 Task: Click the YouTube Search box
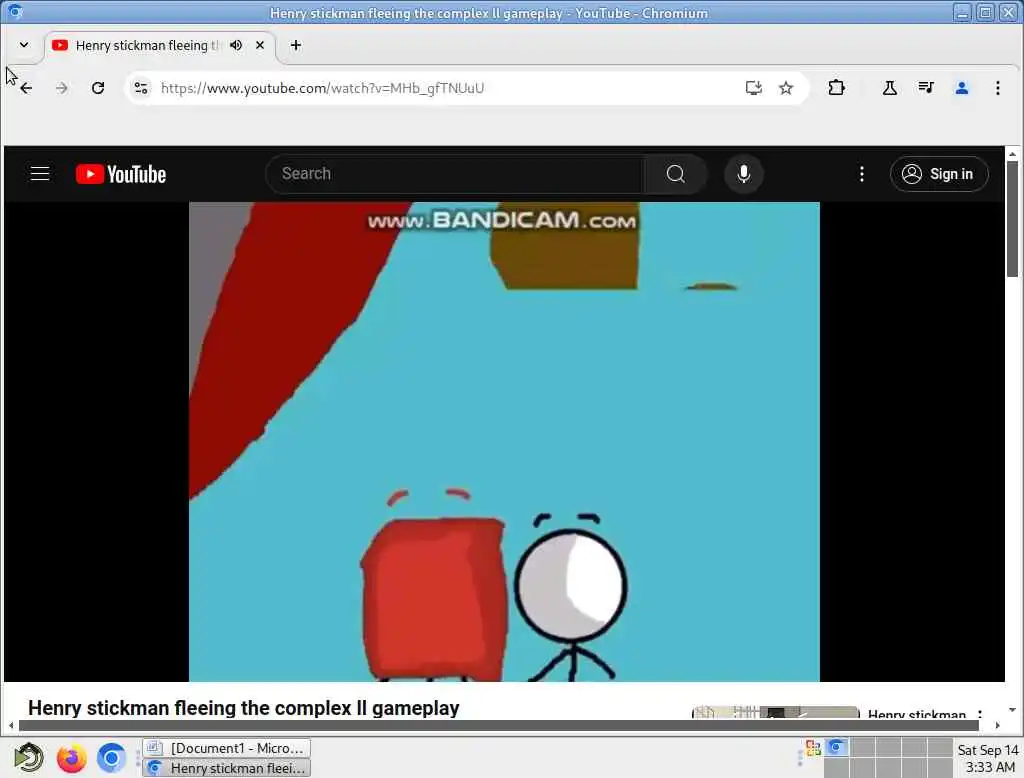tap(457, 174)
